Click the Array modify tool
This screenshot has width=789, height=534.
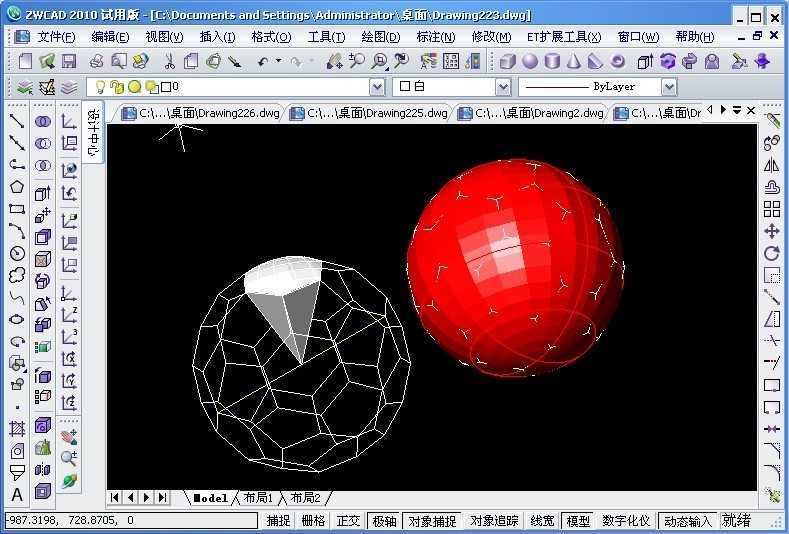[x=771, y=209]
